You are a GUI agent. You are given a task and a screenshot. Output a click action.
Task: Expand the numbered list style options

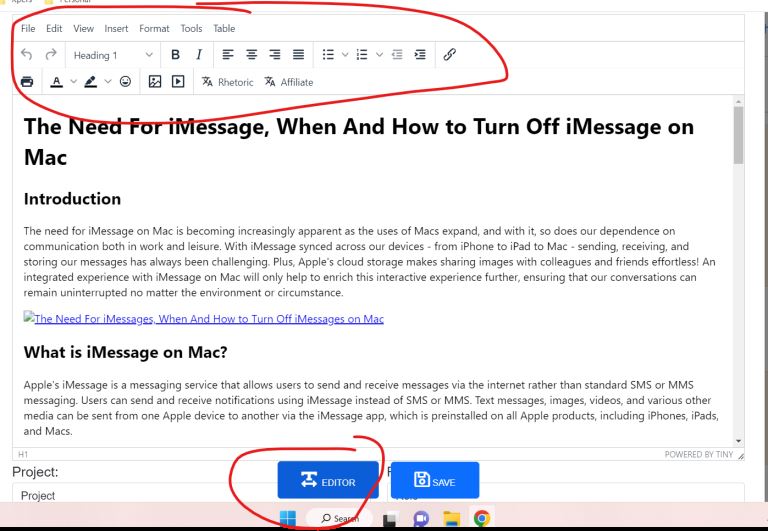click(x=379, y=54)
